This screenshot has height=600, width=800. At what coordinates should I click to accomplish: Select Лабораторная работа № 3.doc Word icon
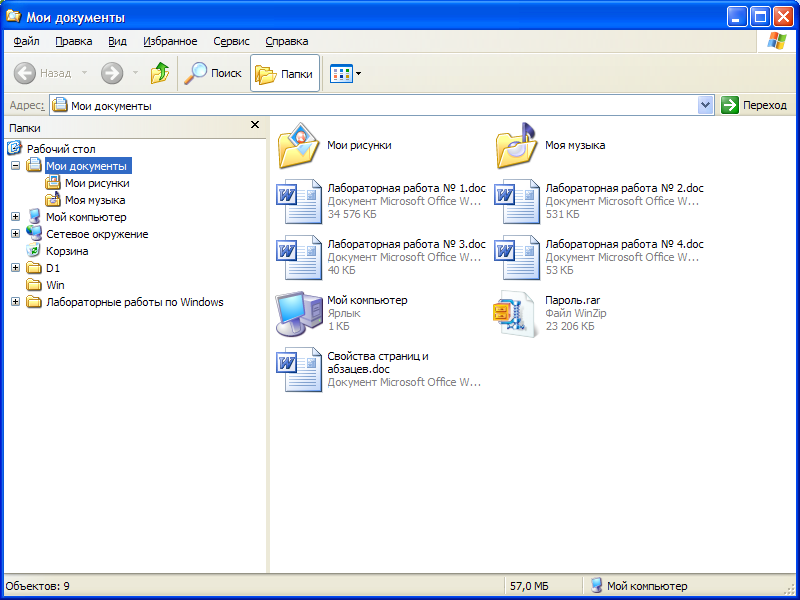(299, 258)
